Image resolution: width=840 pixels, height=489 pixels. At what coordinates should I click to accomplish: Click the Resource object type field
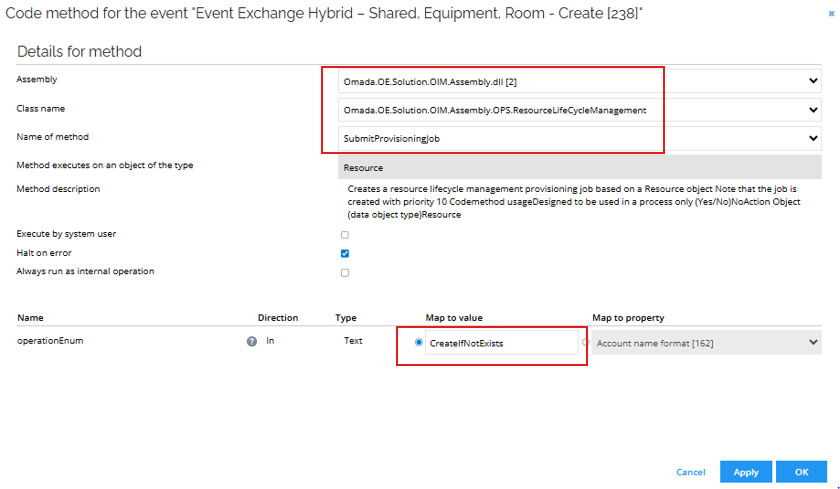click(580, 167)
